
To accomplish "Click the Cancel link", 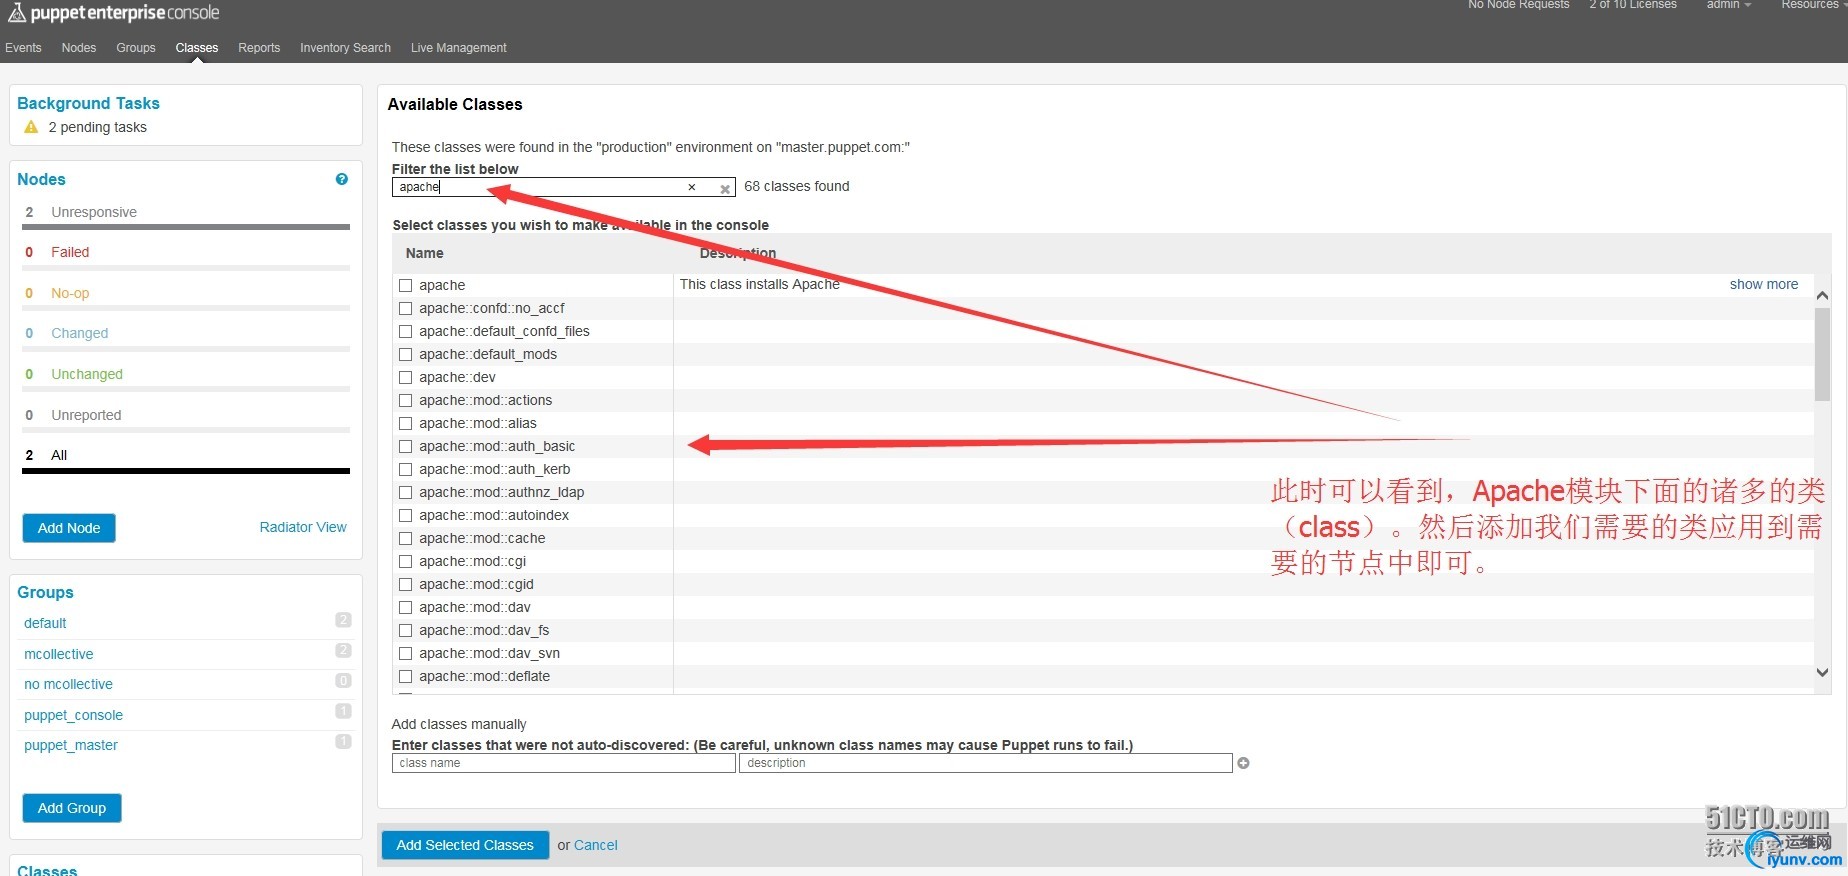I will 596,845.
